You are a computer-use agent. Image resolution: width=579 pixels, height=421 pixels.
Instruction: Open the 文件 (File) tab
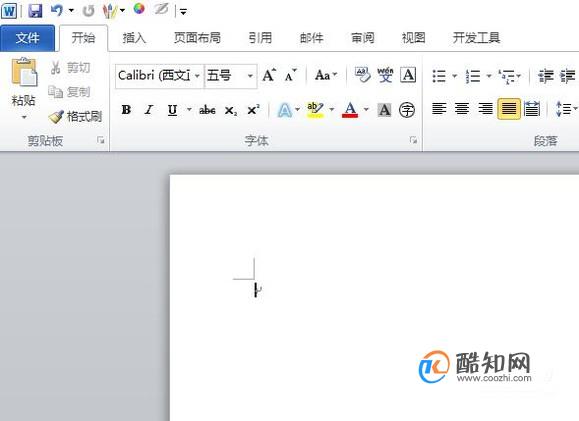tap(27, 38)
